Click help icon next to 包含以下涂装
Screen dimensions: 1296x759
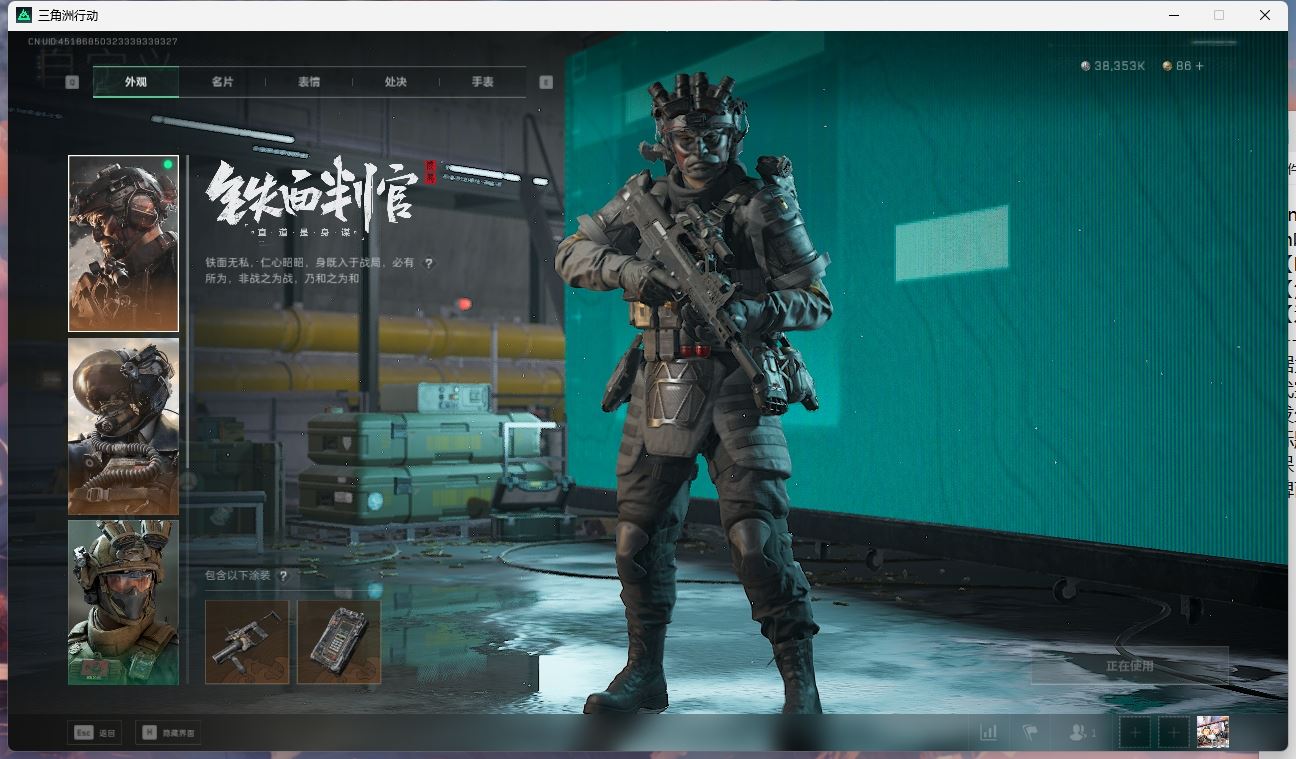[x=284, y=576]
